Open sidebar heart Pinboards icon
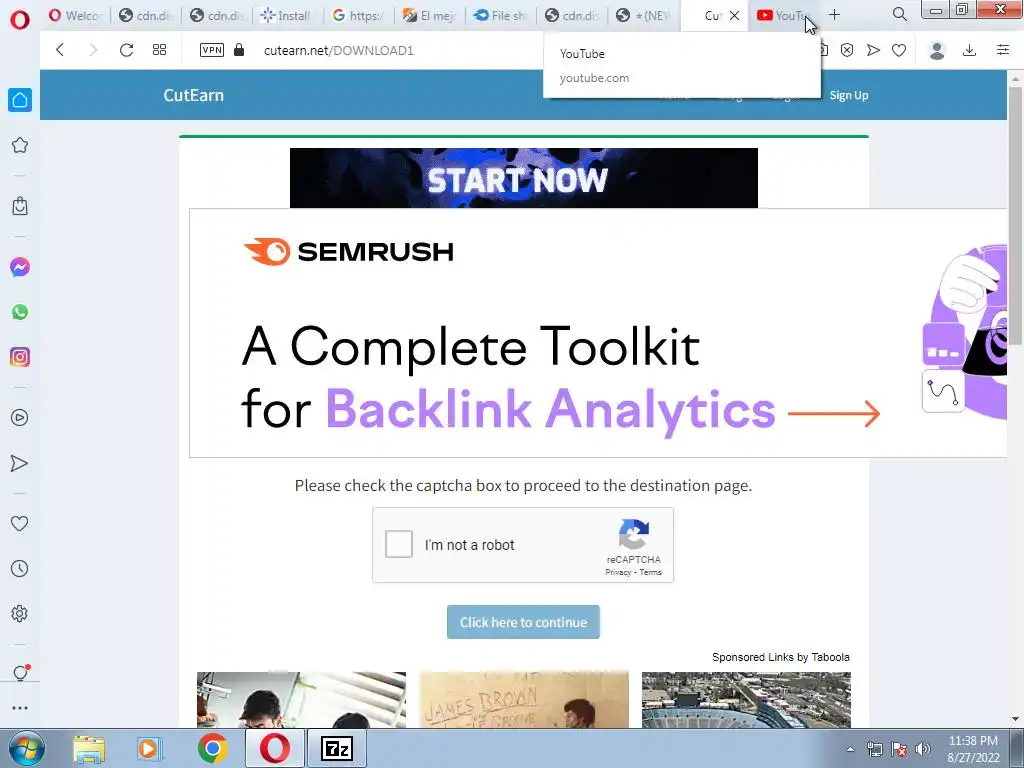 (x=20, y=523)
